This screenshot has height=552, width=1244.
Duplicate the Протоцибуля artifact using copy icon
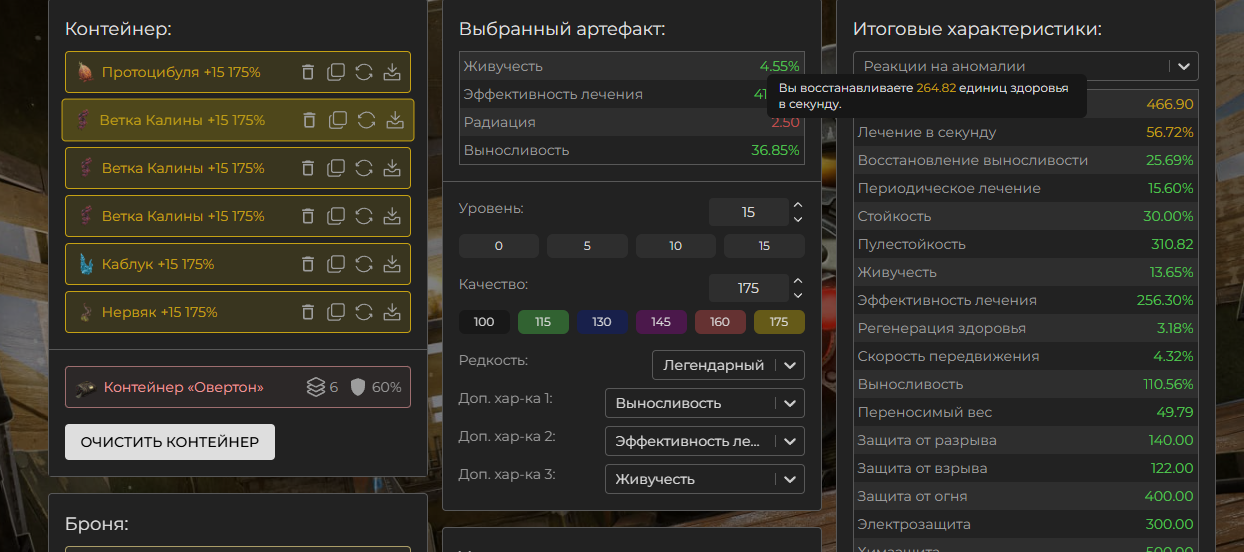[x=336, y=72]
